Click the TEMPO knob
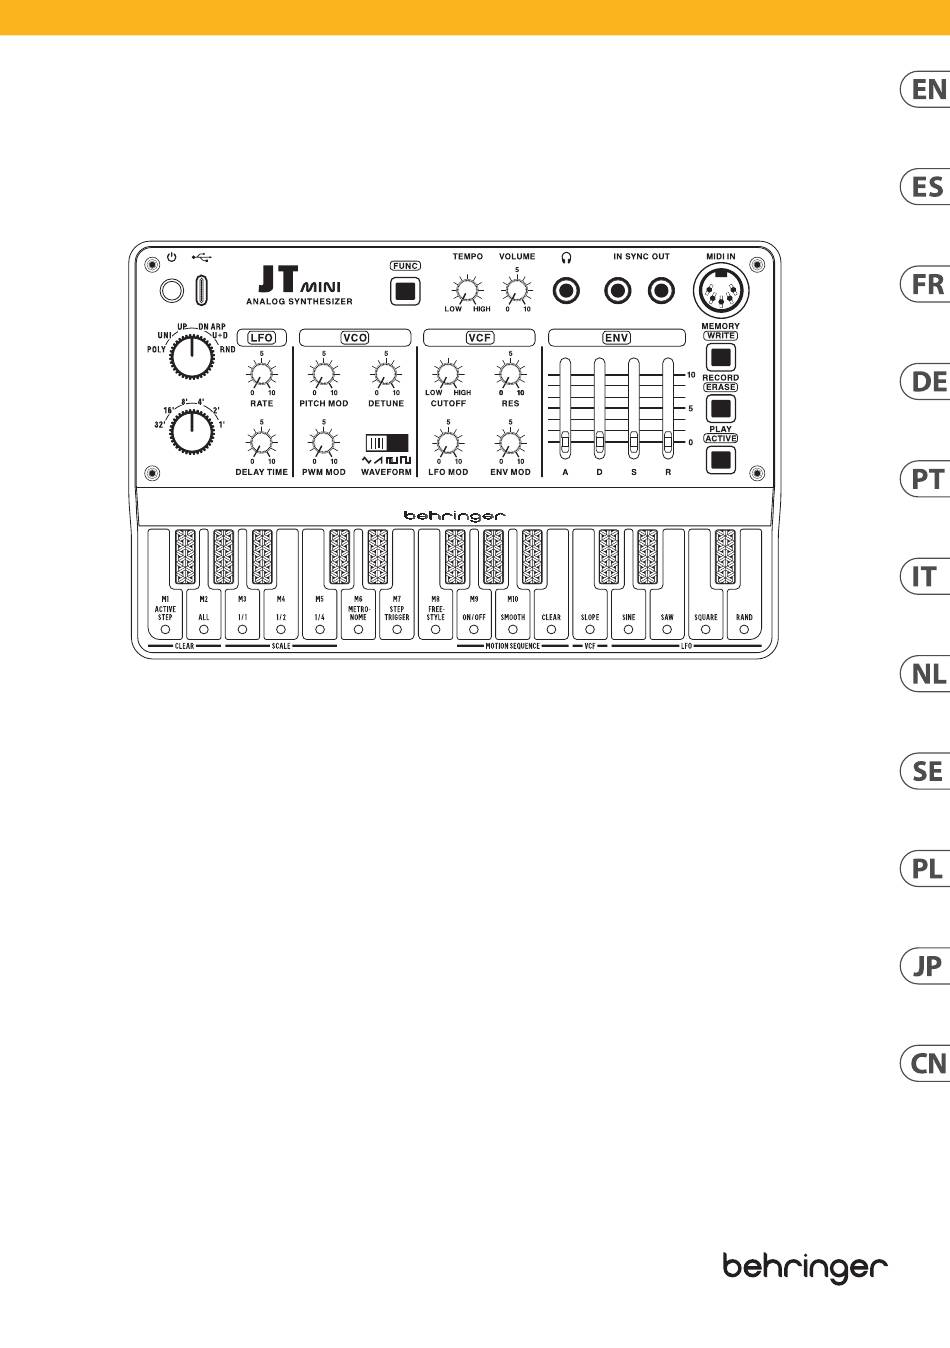Image resolution: width=950 pixels, height=1348 pixels. (466, 291)
